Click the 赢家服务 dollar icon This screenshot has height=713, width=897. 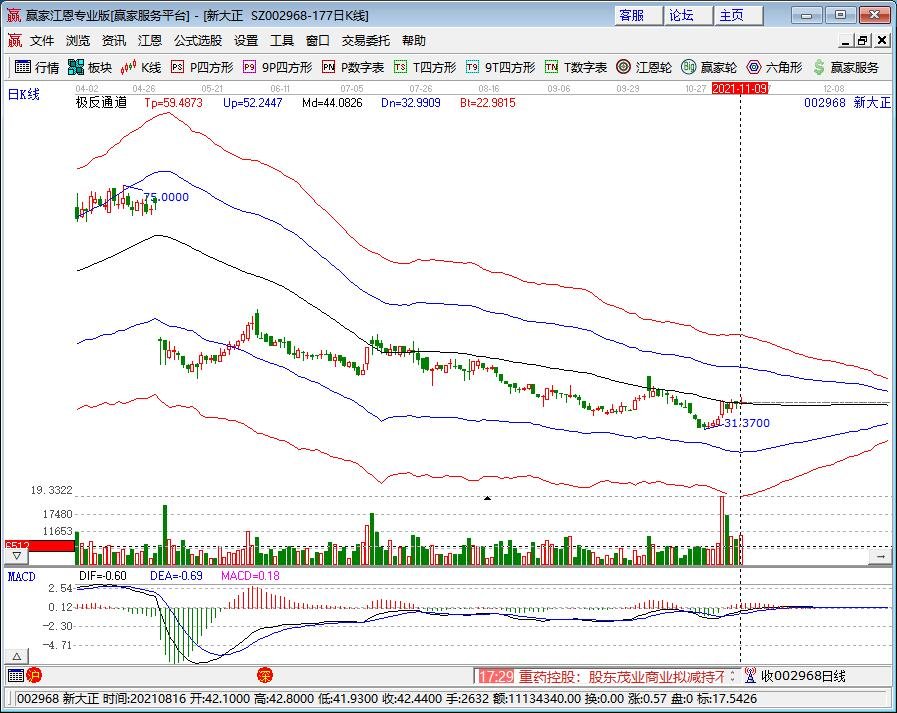pos(846,67)
